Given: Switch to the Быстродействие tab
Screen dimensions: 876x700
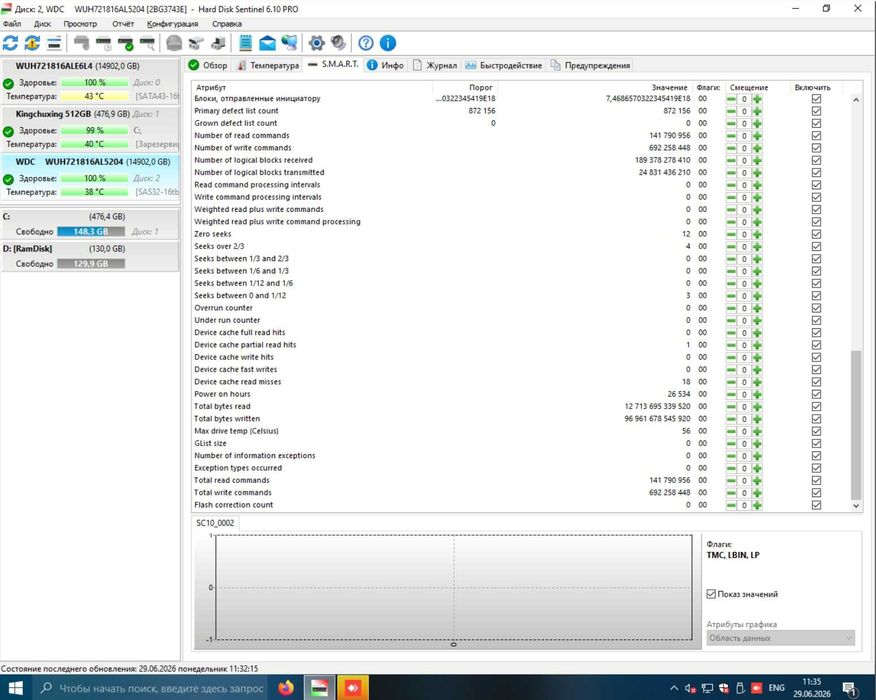Looking at the screenshot, I should point(503,65).
